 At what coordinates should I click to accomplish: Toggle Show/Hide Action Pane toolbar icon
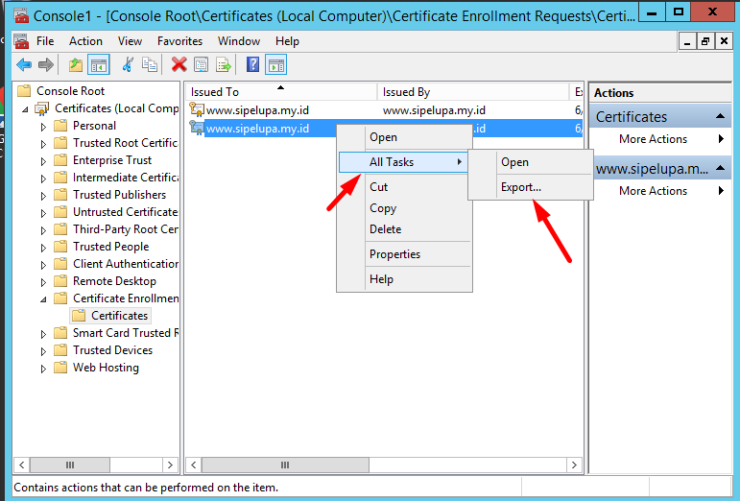click(276, 65)
